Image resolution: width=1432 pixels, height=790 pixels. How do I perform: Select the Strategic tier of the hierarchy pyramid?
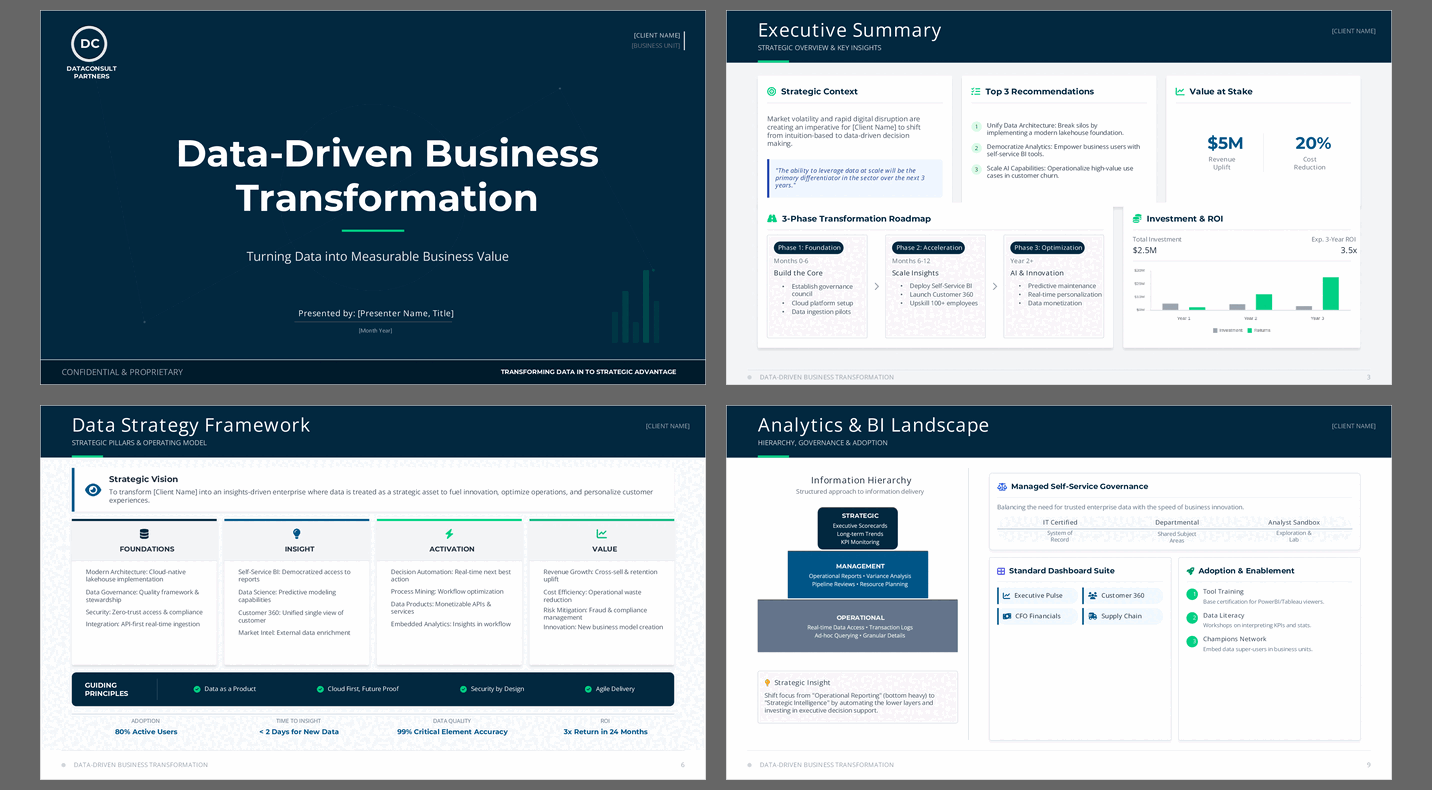tap(858, 528)
